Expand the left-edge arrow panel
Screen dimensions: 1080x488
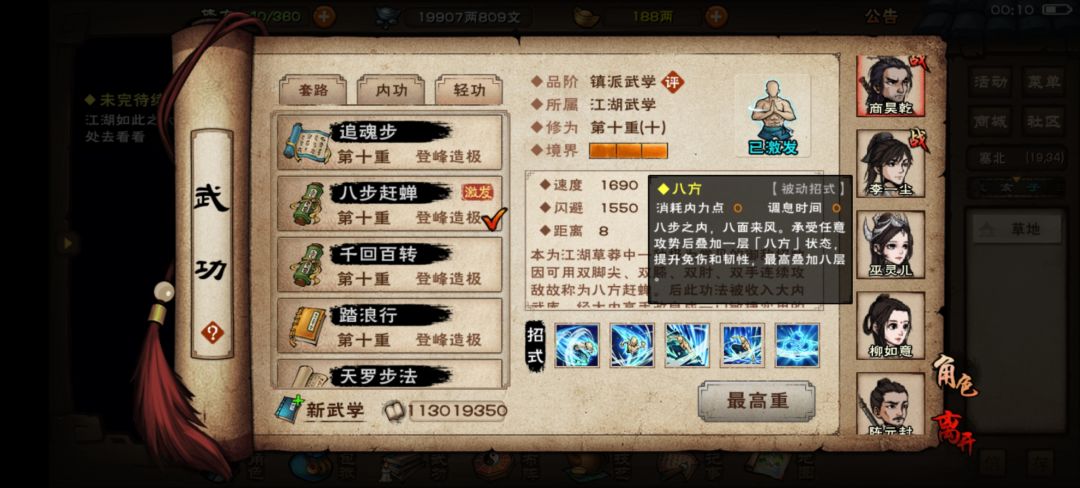click(69, 242)
